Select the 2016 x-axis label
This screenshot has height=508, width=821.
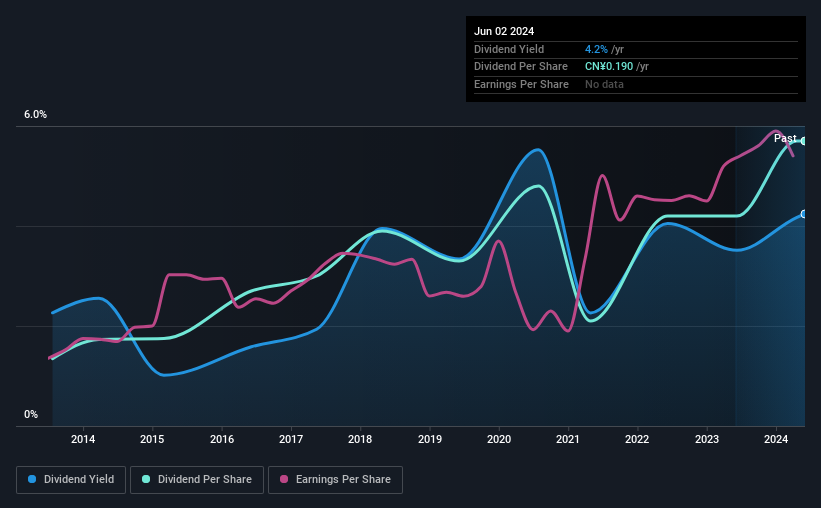pyautogui.click(x=222, y=439)
